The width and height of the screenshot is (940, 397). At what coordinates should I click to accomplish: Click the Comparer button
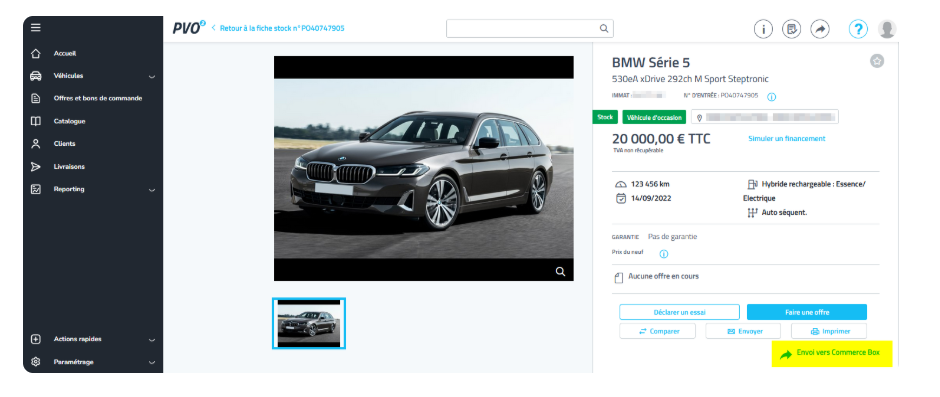coord(658,331)
